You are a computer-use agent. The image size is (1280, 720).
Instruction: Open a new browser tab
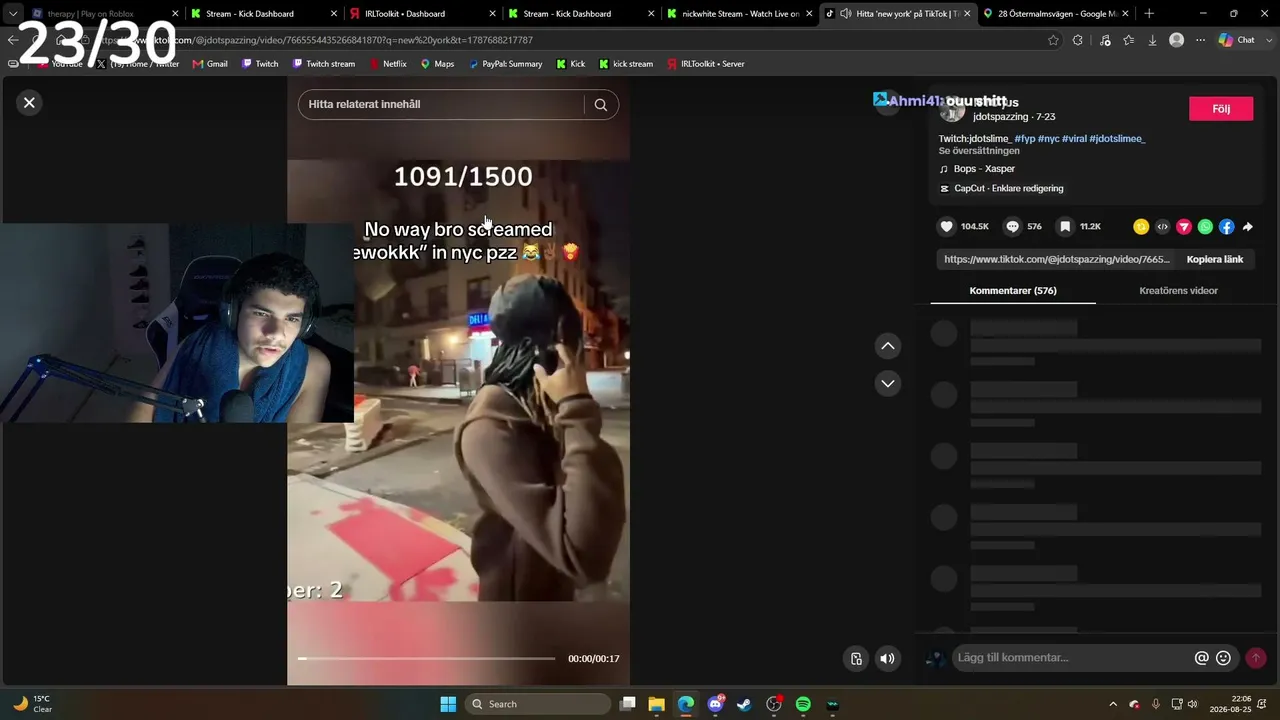click(1149, 14)
